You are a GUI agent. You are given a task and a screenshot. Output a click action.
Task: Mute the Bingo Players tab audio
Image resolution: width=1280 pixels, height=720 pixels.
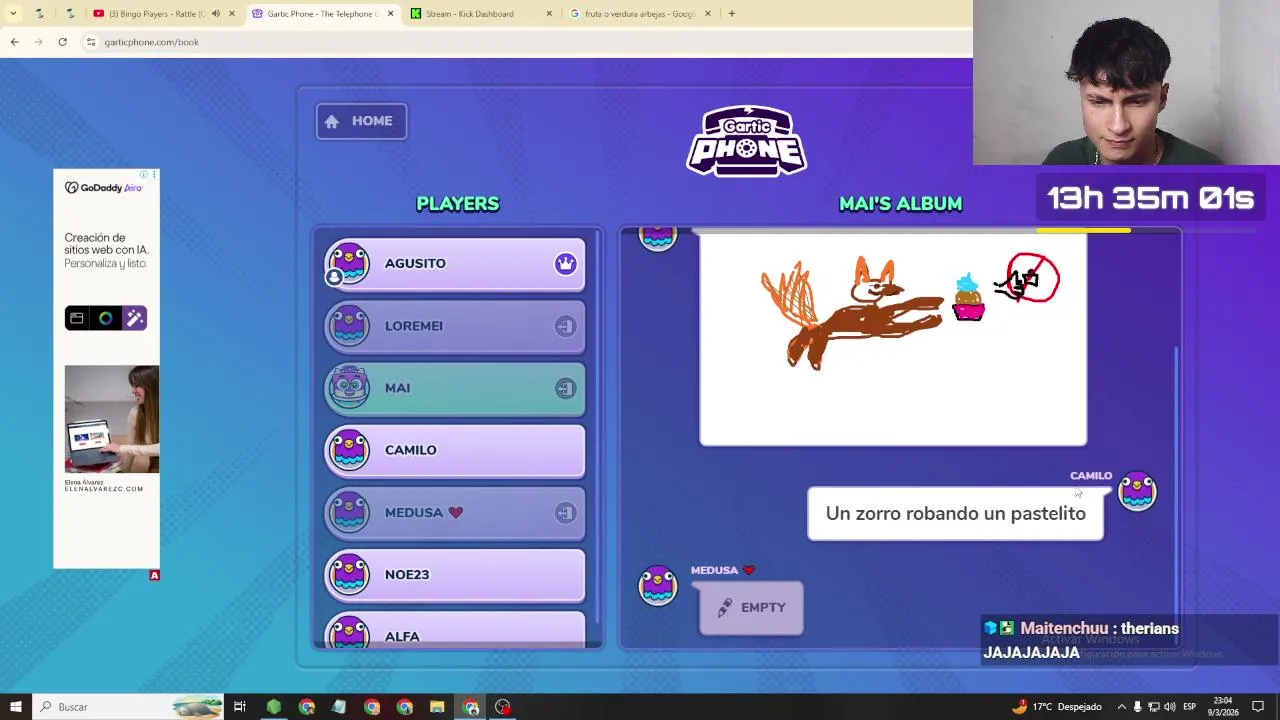tap(215, 14)
